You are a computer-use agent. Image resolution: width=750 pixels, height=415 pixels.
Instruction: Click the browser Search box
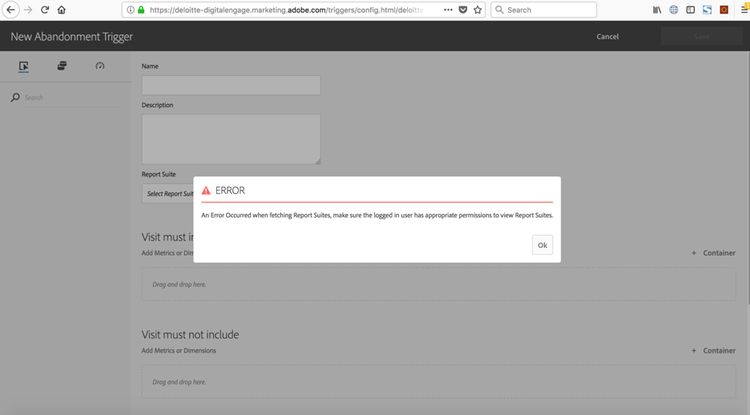[543, 10]
